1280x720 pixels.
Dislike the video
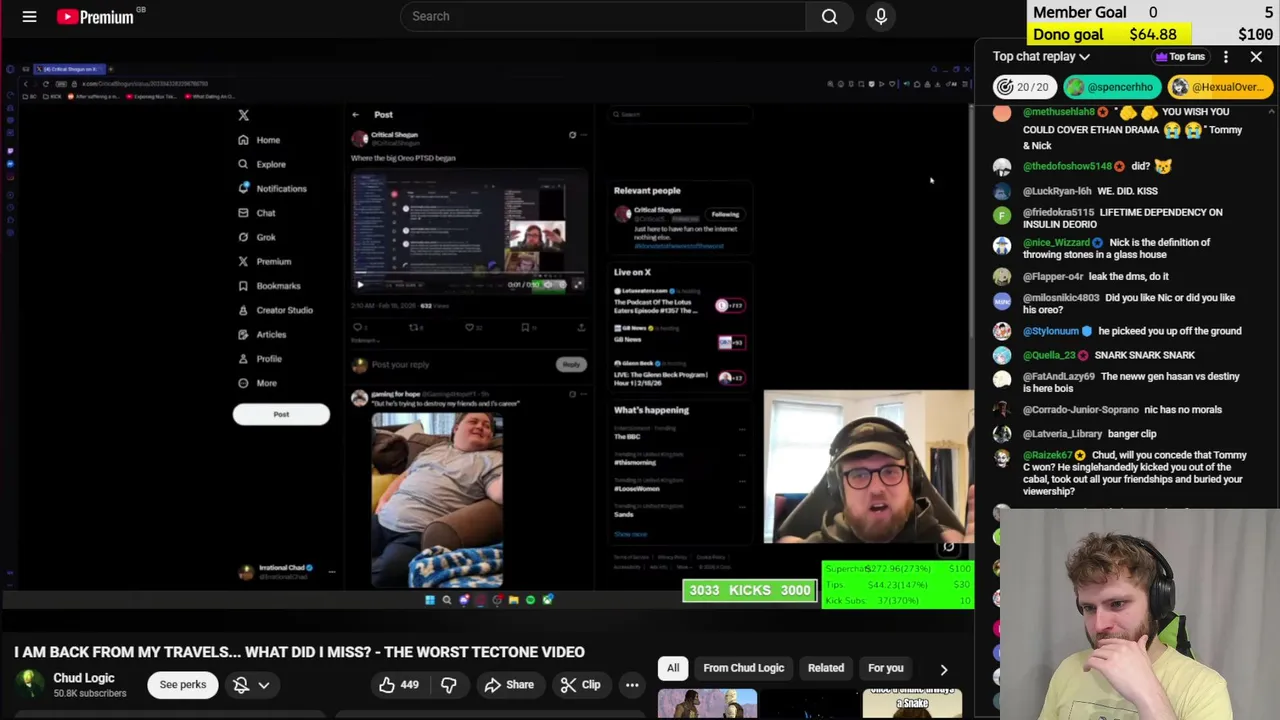tap(448, 684)
